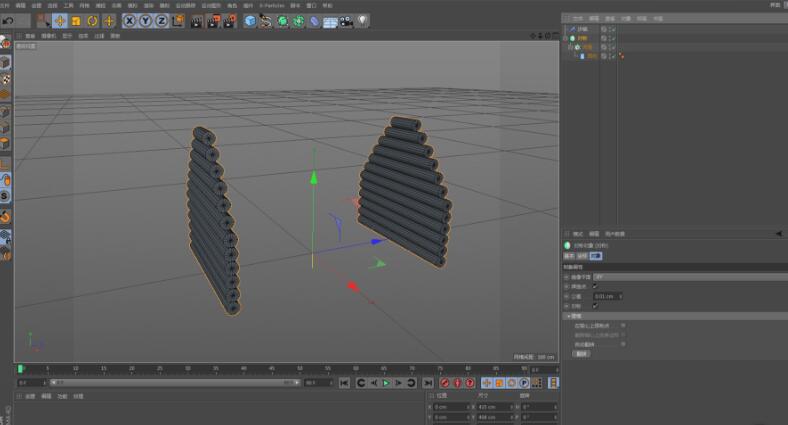Toggle the Z axis lock icon
Screen dimensions: 788x425
pos(161,20)
